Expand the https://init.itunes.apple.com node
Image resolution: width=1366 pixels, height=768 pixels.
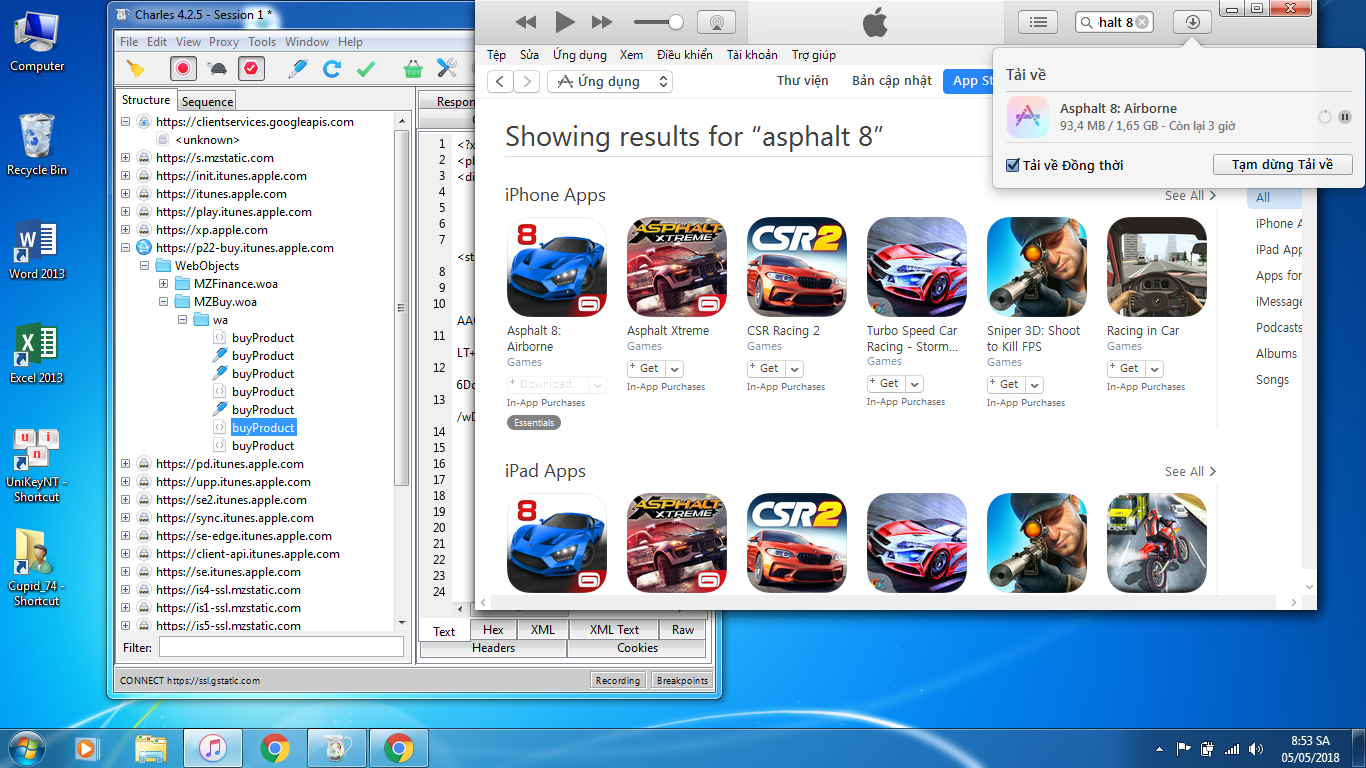pos(125,176)
